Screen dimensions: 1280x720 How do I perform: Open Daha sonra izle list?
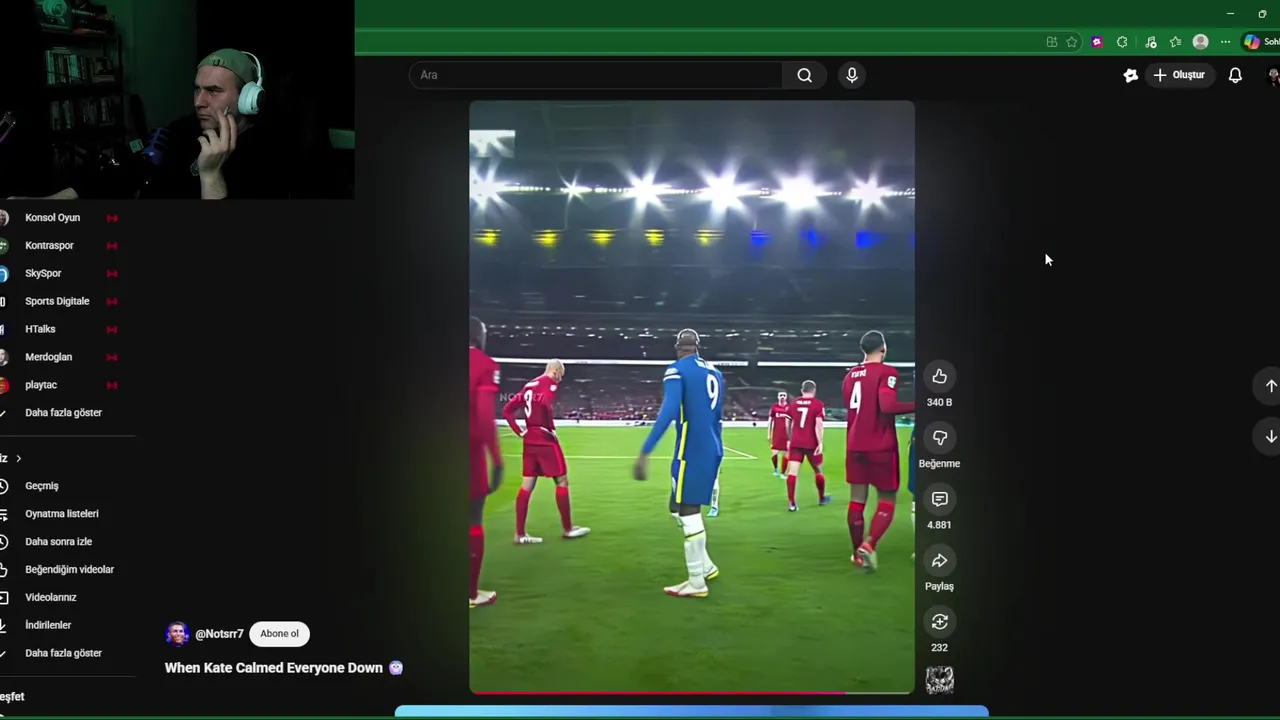(58, 542)
